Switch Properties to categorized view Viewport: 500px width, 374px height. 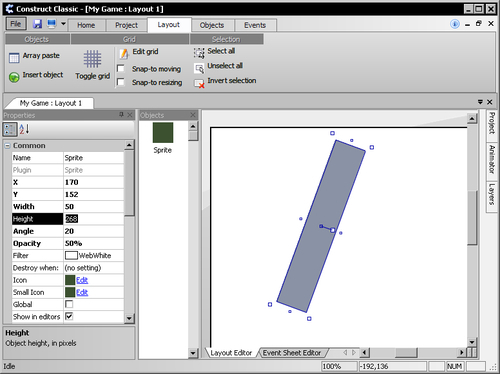[x=10, y=129]
